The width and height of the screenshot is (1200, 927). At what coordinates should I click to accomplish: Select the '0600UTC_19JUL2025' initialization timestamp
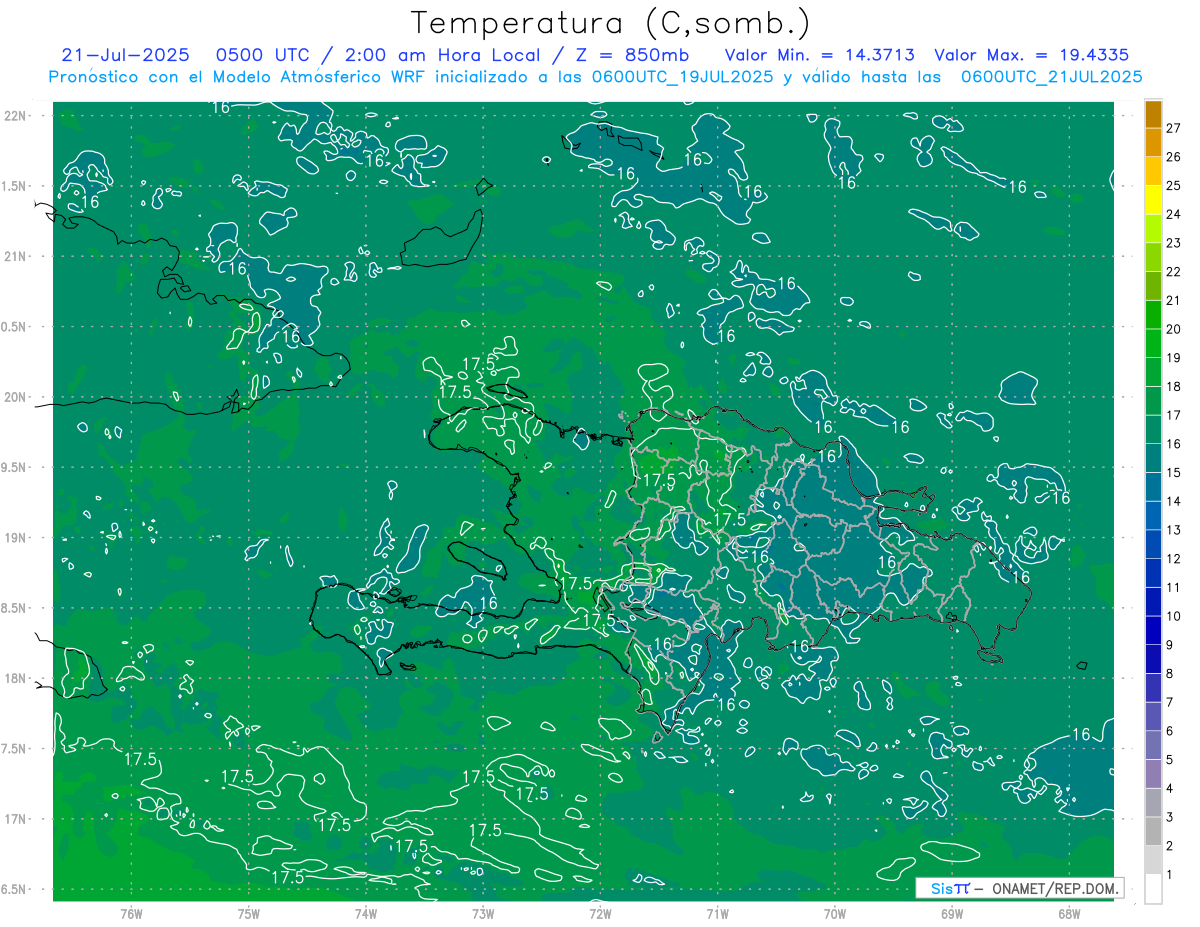(x=683, y=77)
